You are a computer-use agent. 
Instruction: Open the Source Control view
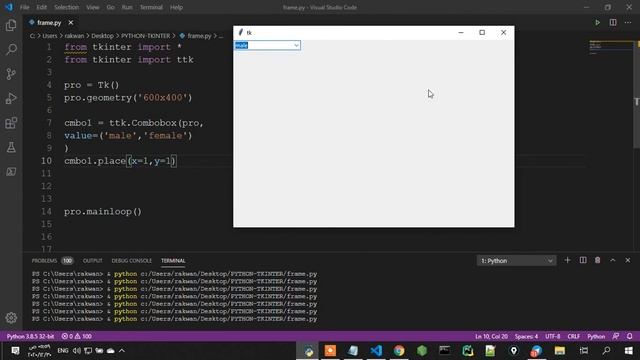pyautogui.click(x=11, y=74)
